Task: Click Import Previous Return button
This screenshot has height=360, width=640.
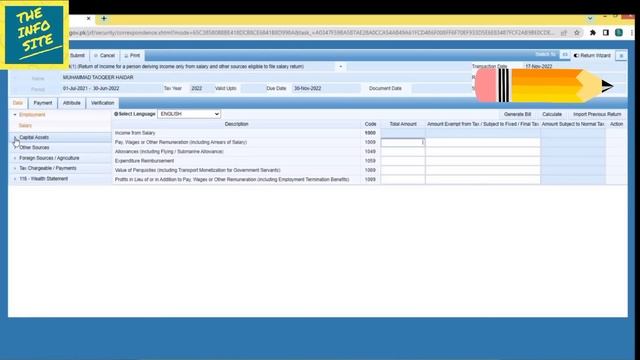Action: (x=597, y=114)
